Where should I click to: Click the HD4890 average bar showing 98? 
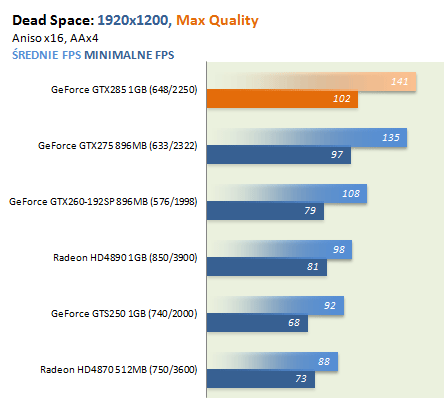[x=279, y=249]
